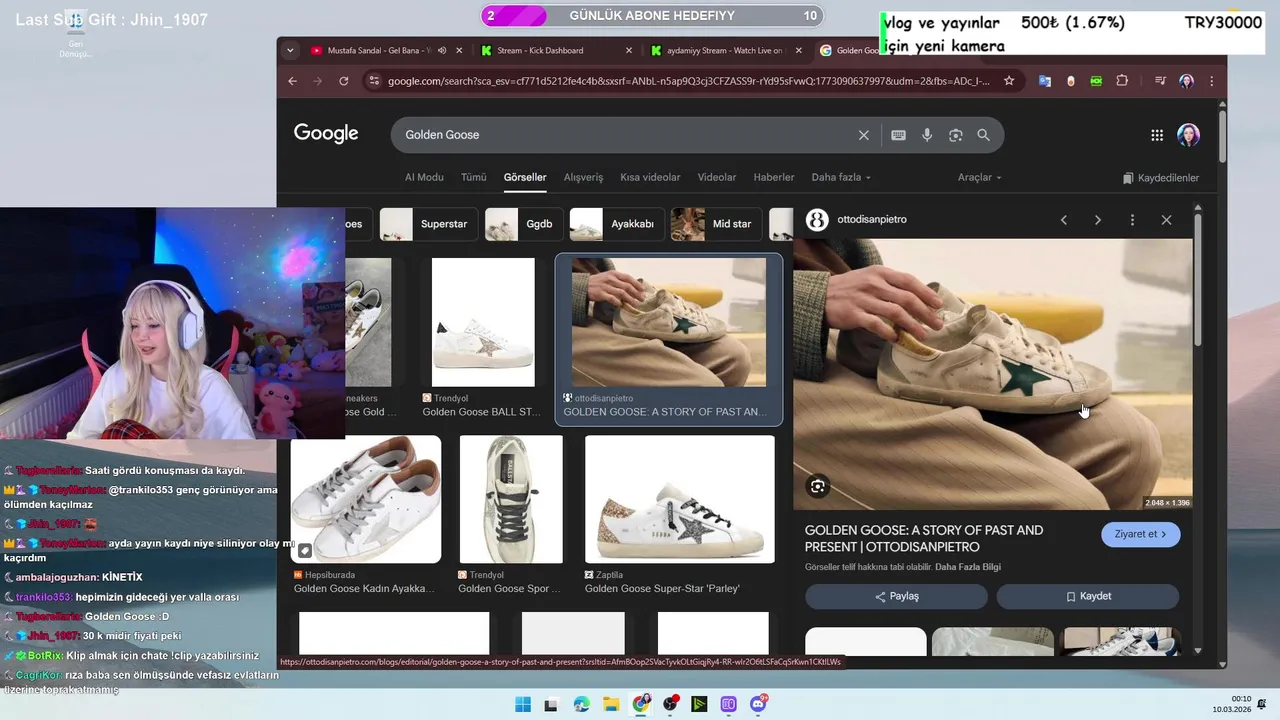The height and width of the screenshot is (720, 1280).
Task: Open the Windows Start menu
Action: coord(522,704)
